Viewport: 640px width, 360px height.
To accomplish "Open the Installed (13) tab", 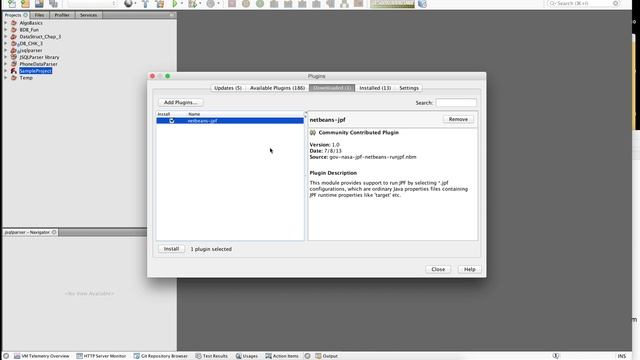I will [x=375, y=88].
